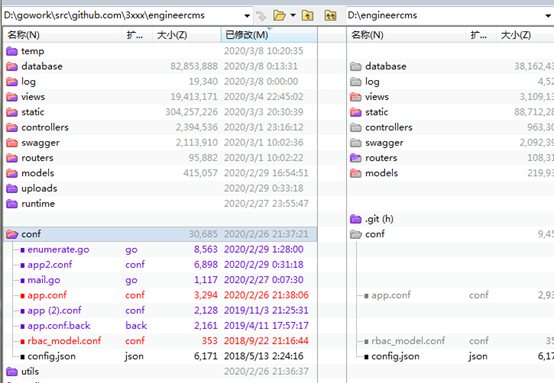The height and width of the screenshot is (383, 554).
Task: Select config.json in the right pane
Action: 395,356
